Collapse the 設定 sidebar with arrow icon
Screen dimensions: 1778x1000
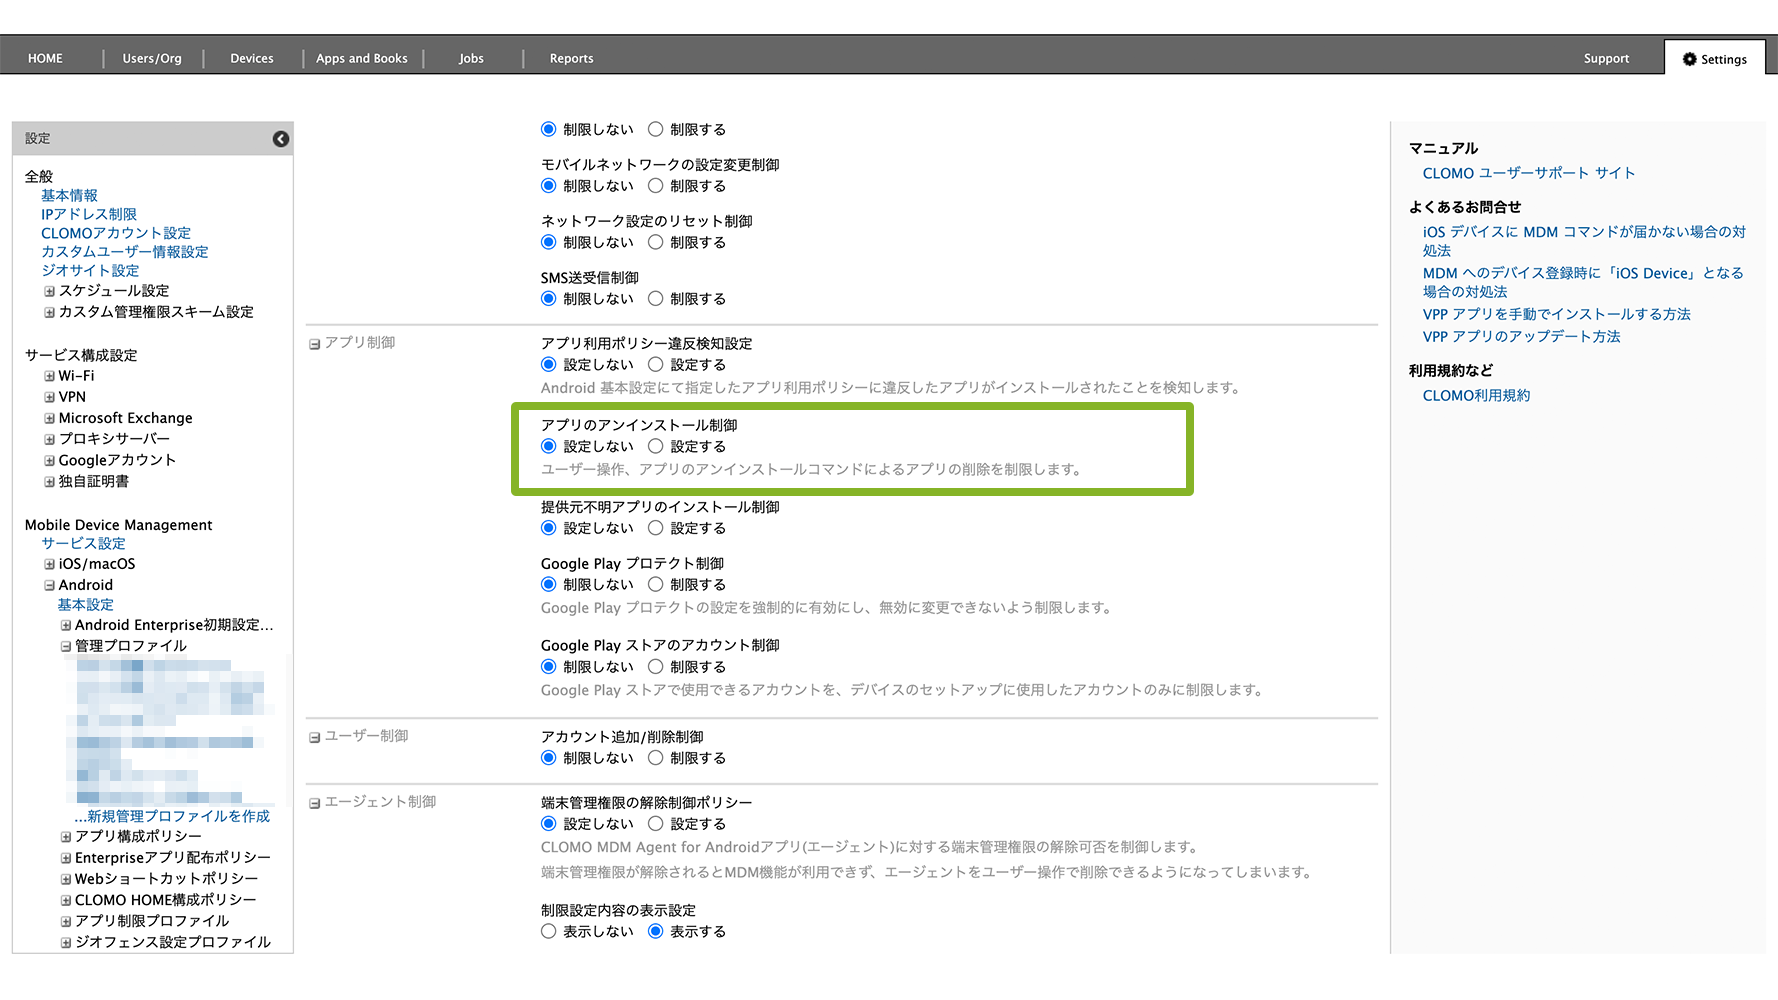[281, 139]
